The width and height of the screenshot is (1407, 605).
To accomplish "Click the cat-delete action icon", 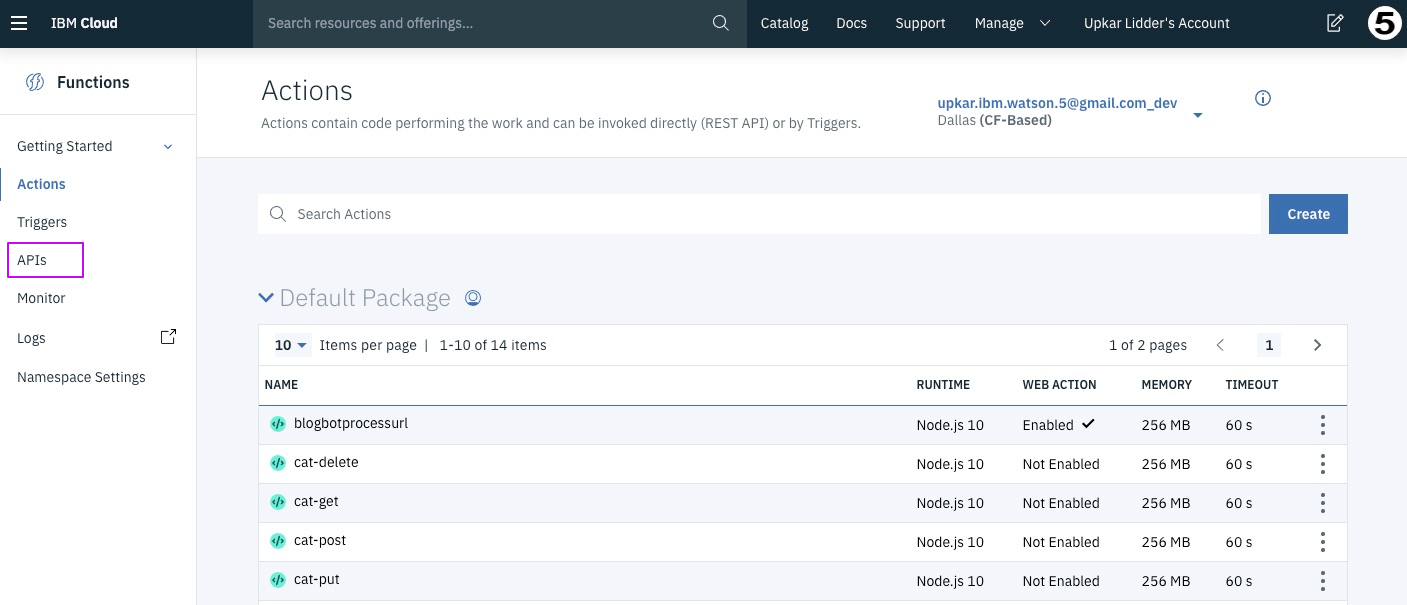I will click(x=278, y=463).
